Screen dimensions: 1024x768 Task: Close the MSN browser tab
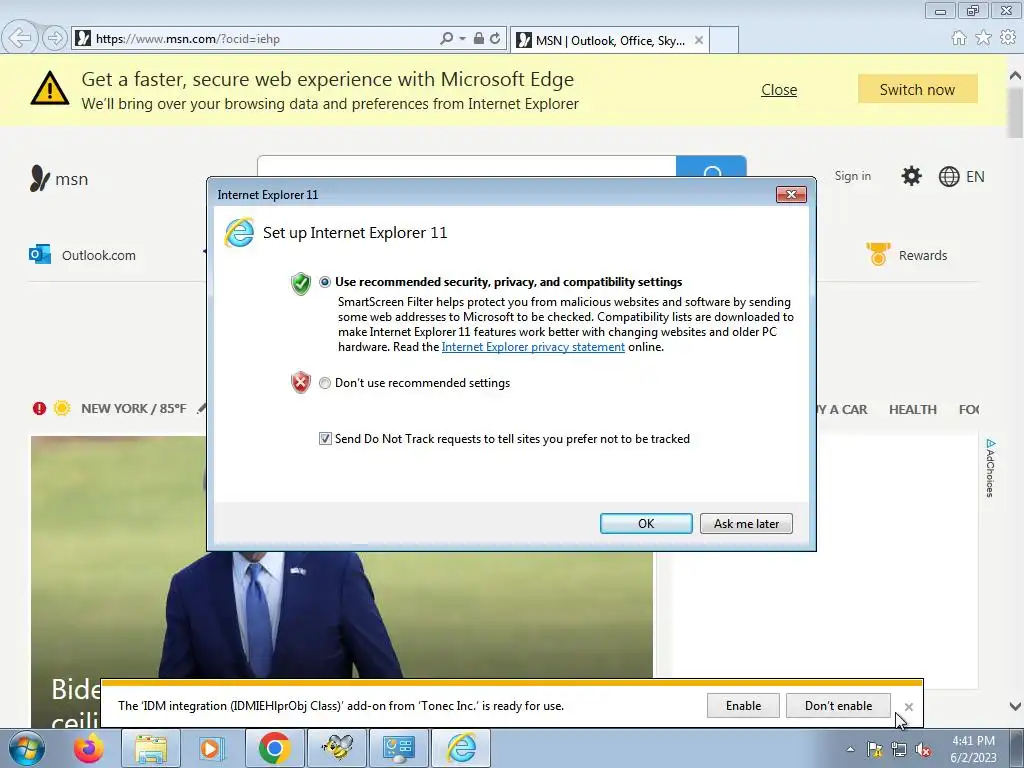click(x=699, y=40)
